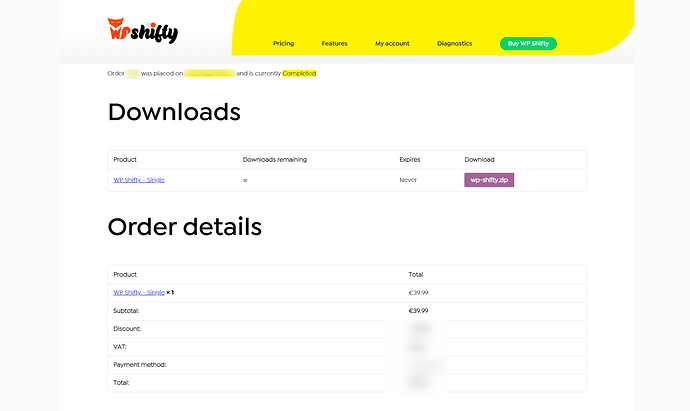Click the Discount row label

click(127, 329)
